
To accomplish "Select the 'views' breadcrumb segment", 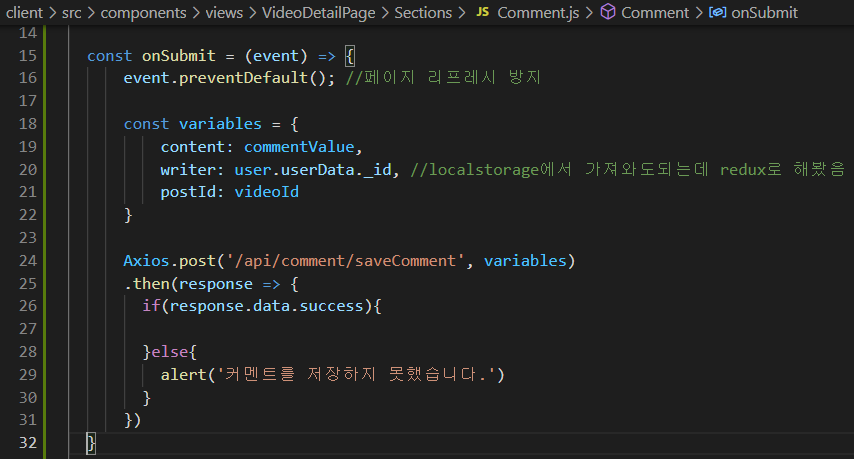I will (x=224, y=13).
